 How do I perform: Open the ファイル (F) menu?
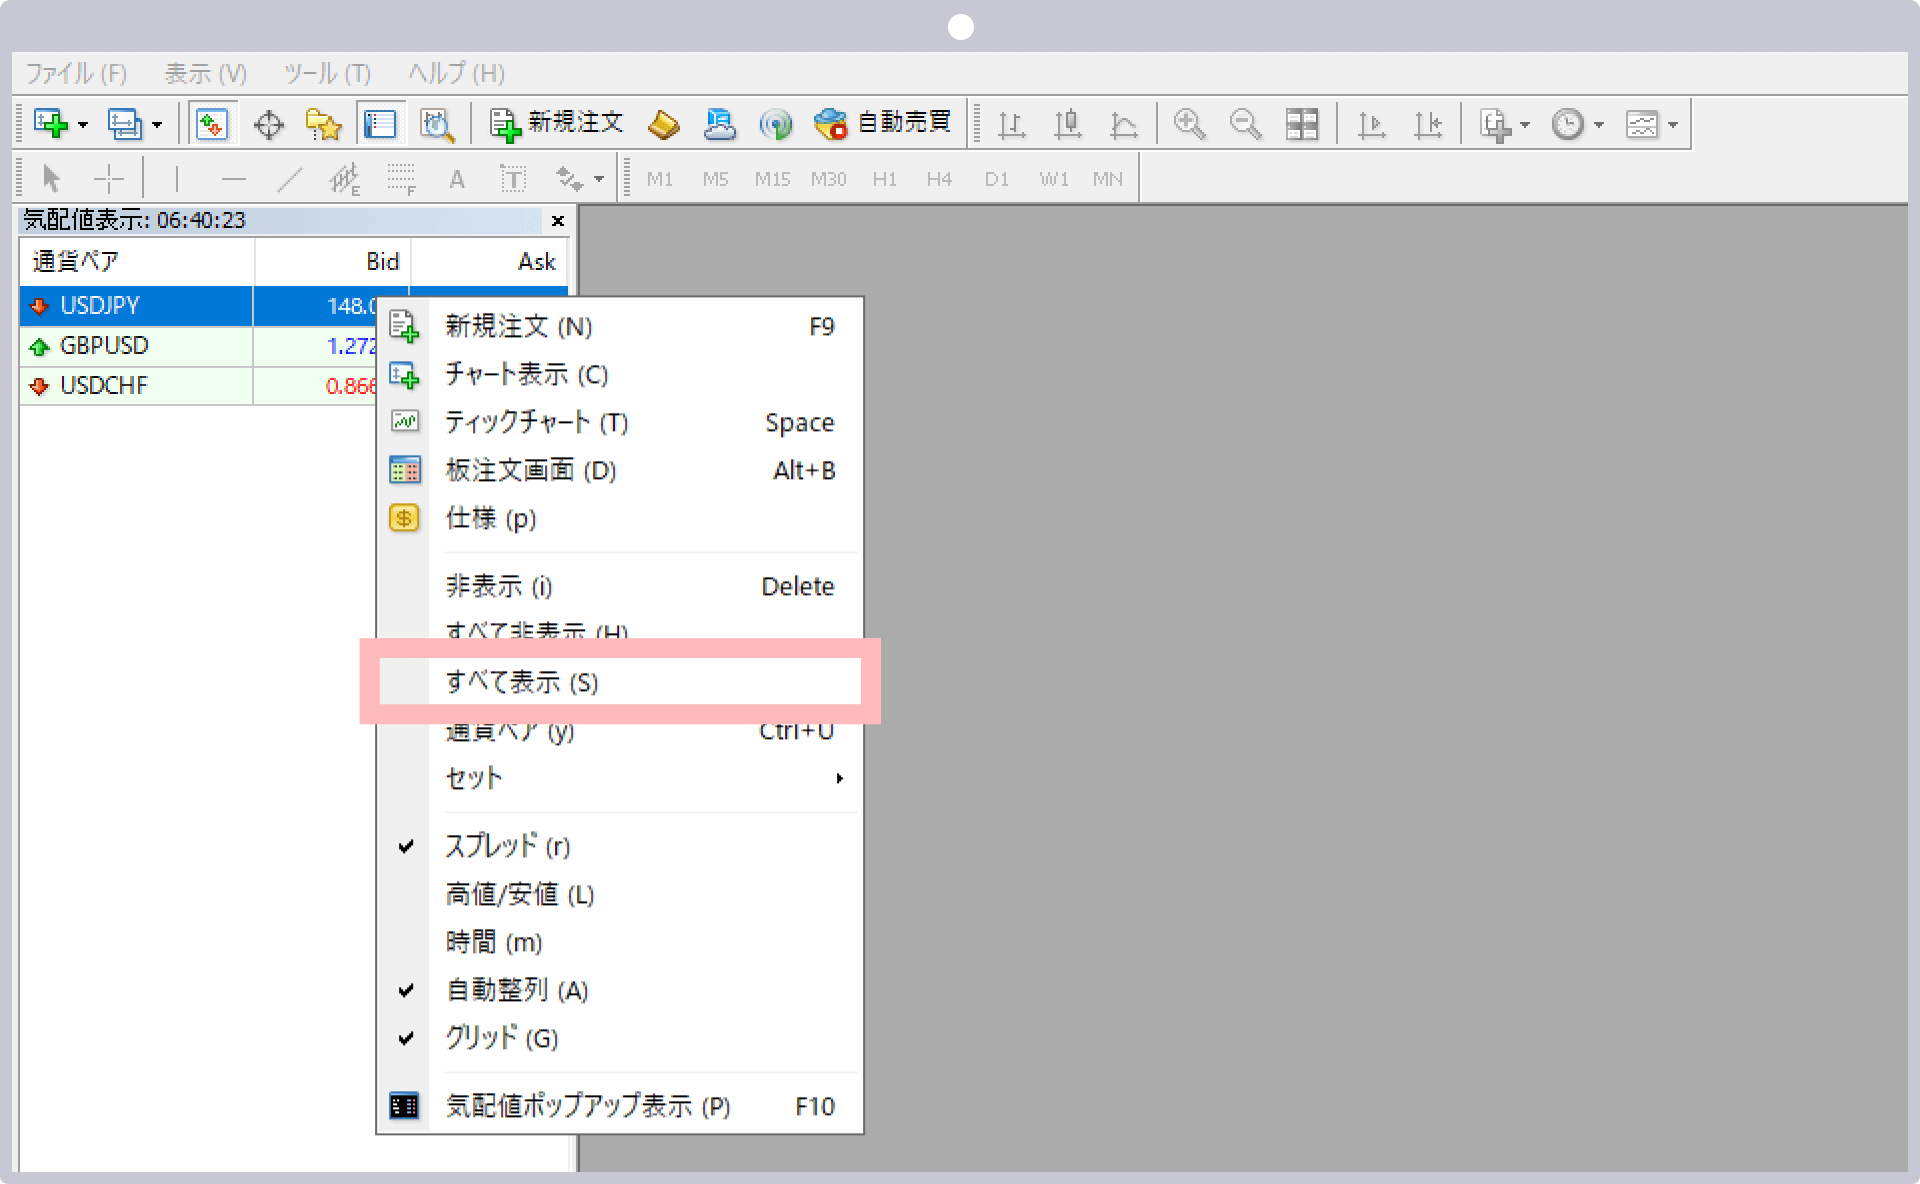[76, 73]
